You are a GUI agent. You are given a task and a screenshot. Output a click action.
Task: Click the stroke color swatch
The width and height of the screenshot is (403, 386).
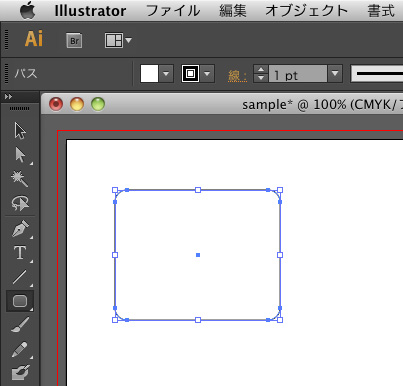click(x=190, y=73)
